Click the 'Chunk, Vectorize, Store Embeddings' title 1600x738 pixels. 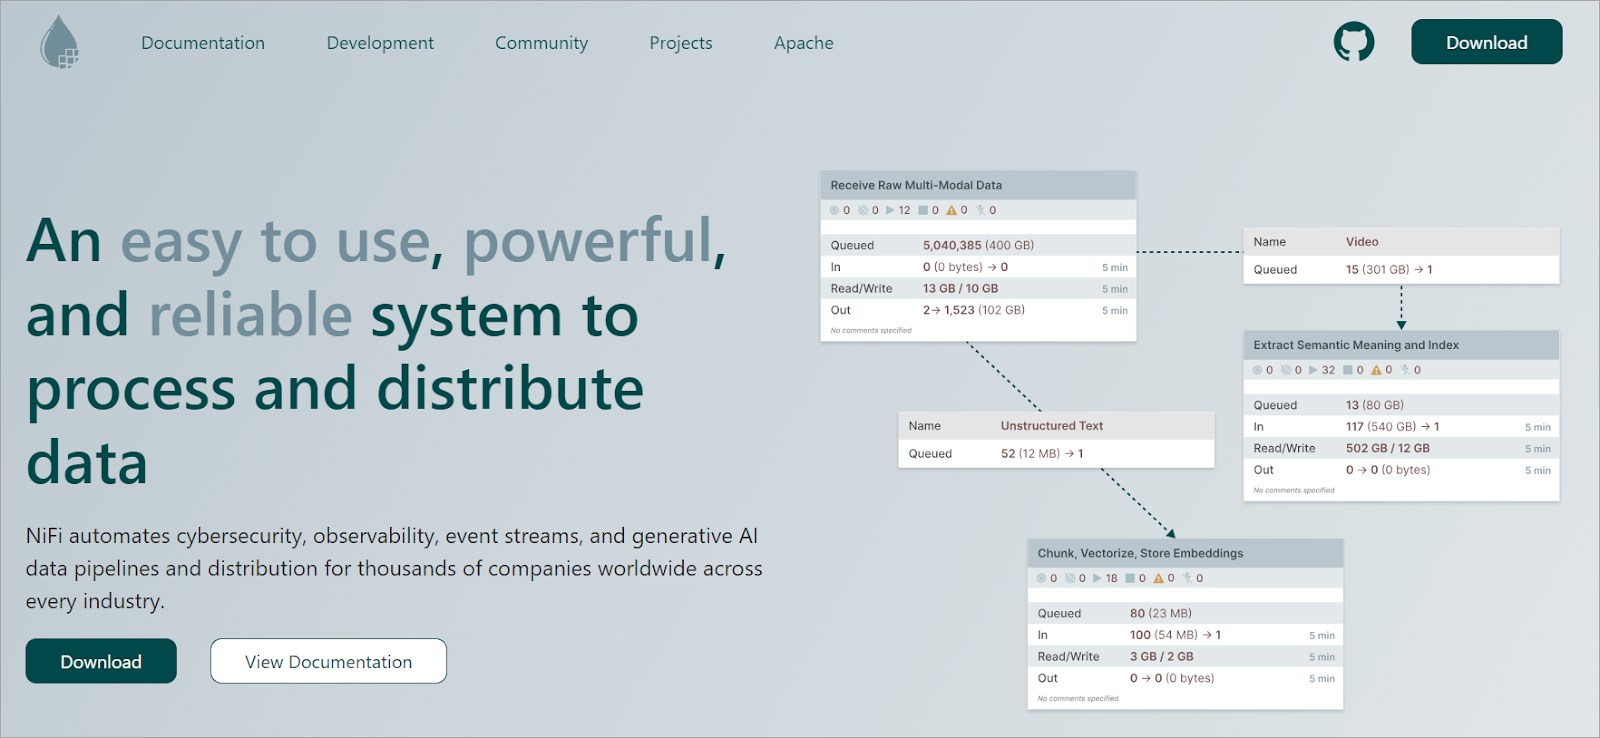(1140, 553)
